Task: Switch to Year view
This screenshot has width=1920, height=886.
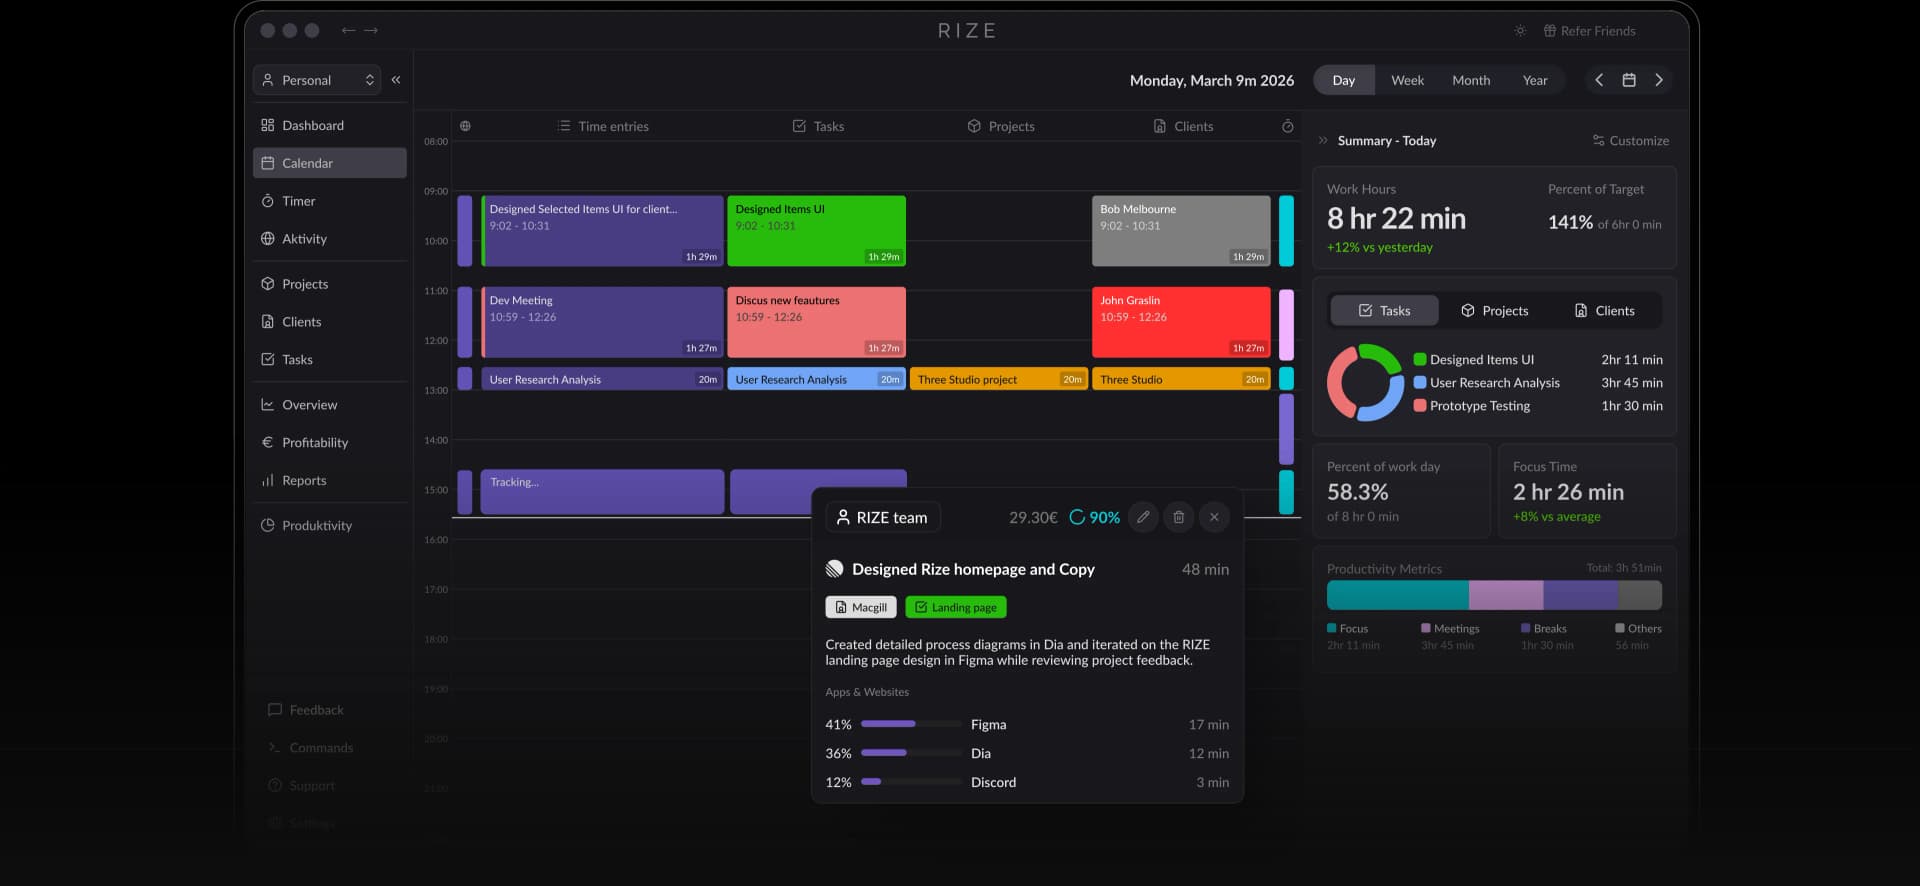Action: [x=1535, y=80]
